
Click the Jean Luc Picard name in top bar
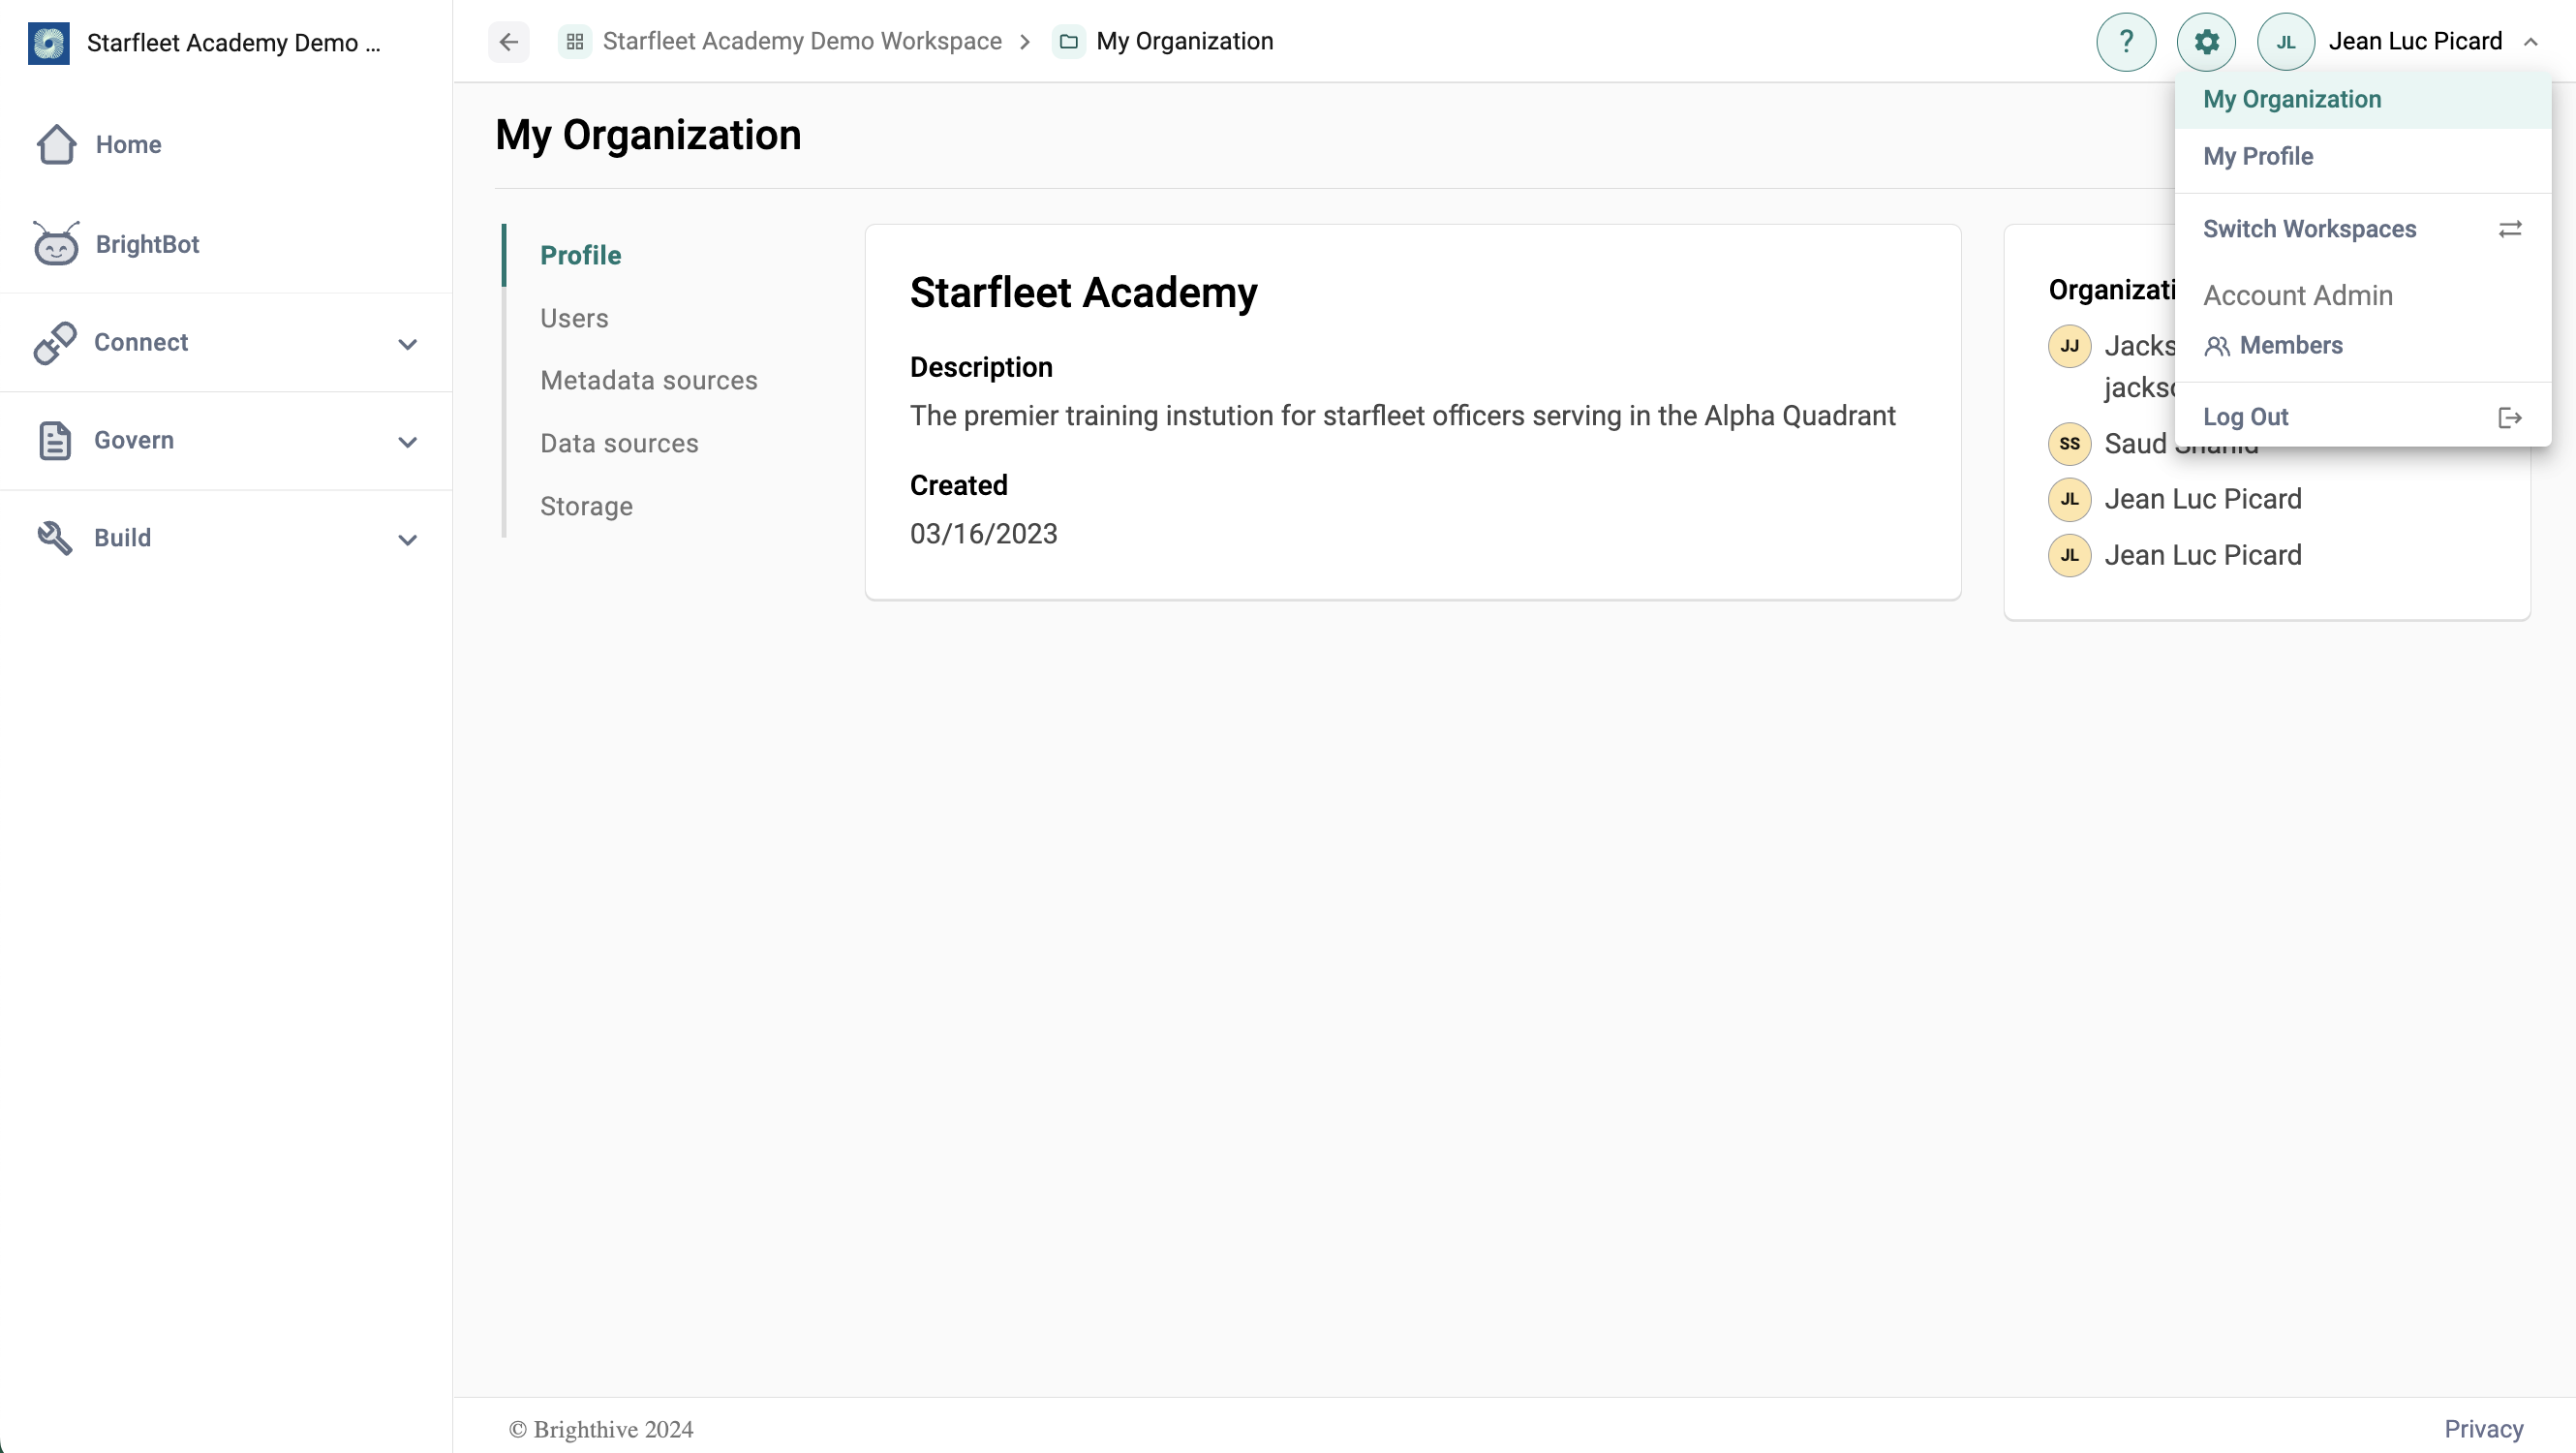pyautogui.click(x=2415, y=42)
